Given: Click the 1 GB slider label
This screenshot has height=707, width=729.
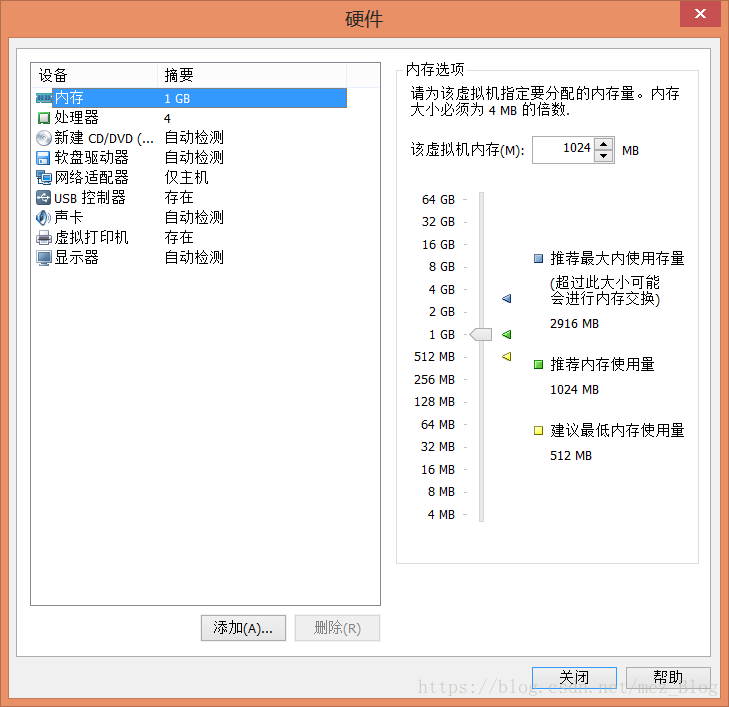Looking at the screenshot, I should [x=442, y=335].
